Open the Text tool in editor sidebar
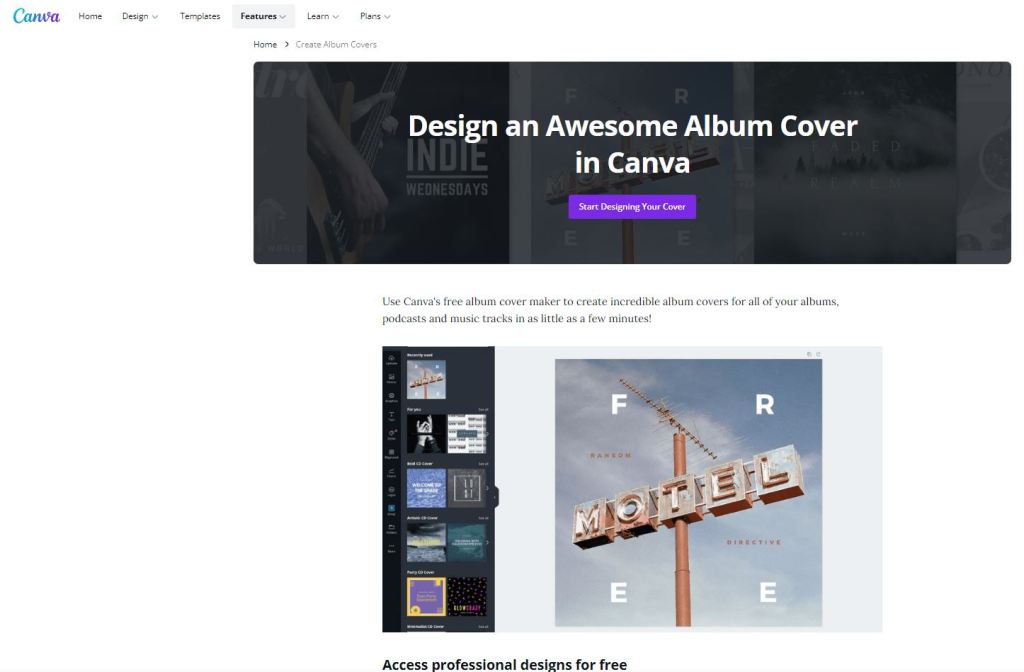This screenshot has height=672, width=1024. (x=391, y=416)
